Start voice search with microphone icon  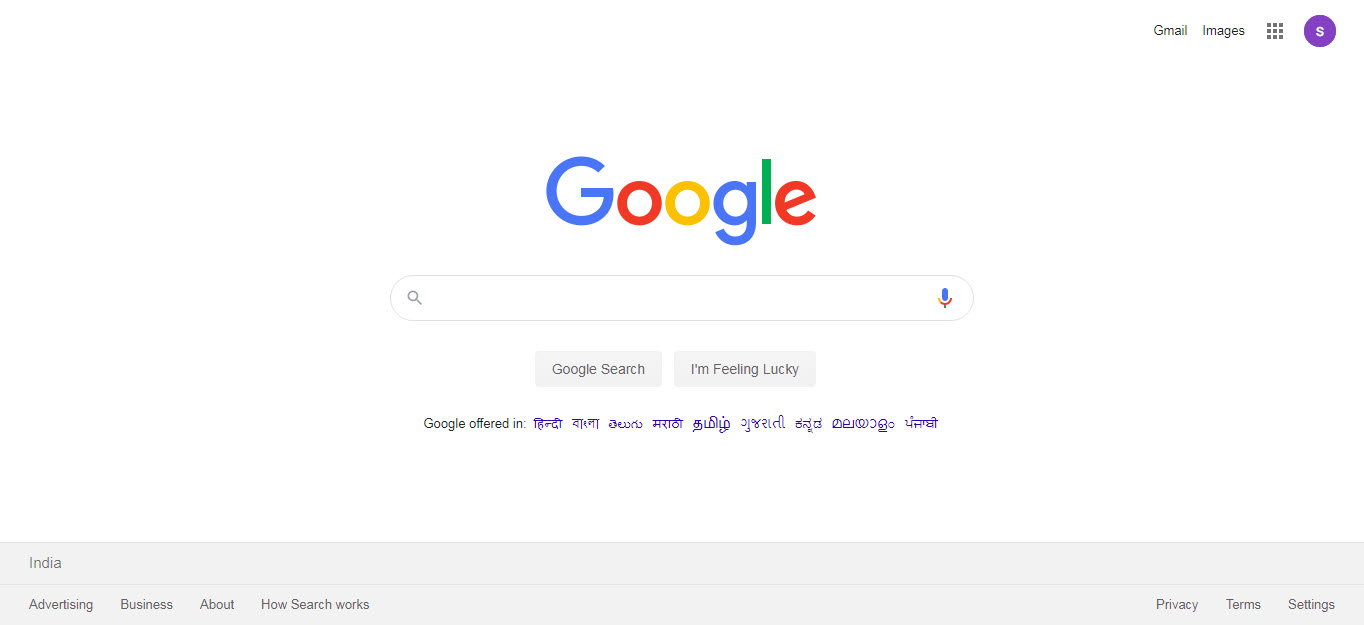tap(944, 298)
